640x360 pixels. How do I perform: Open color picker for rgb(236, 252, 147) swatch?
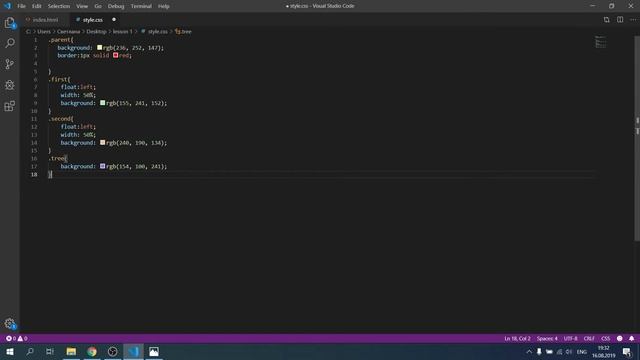pyautogui.click(x=100, y=48)
